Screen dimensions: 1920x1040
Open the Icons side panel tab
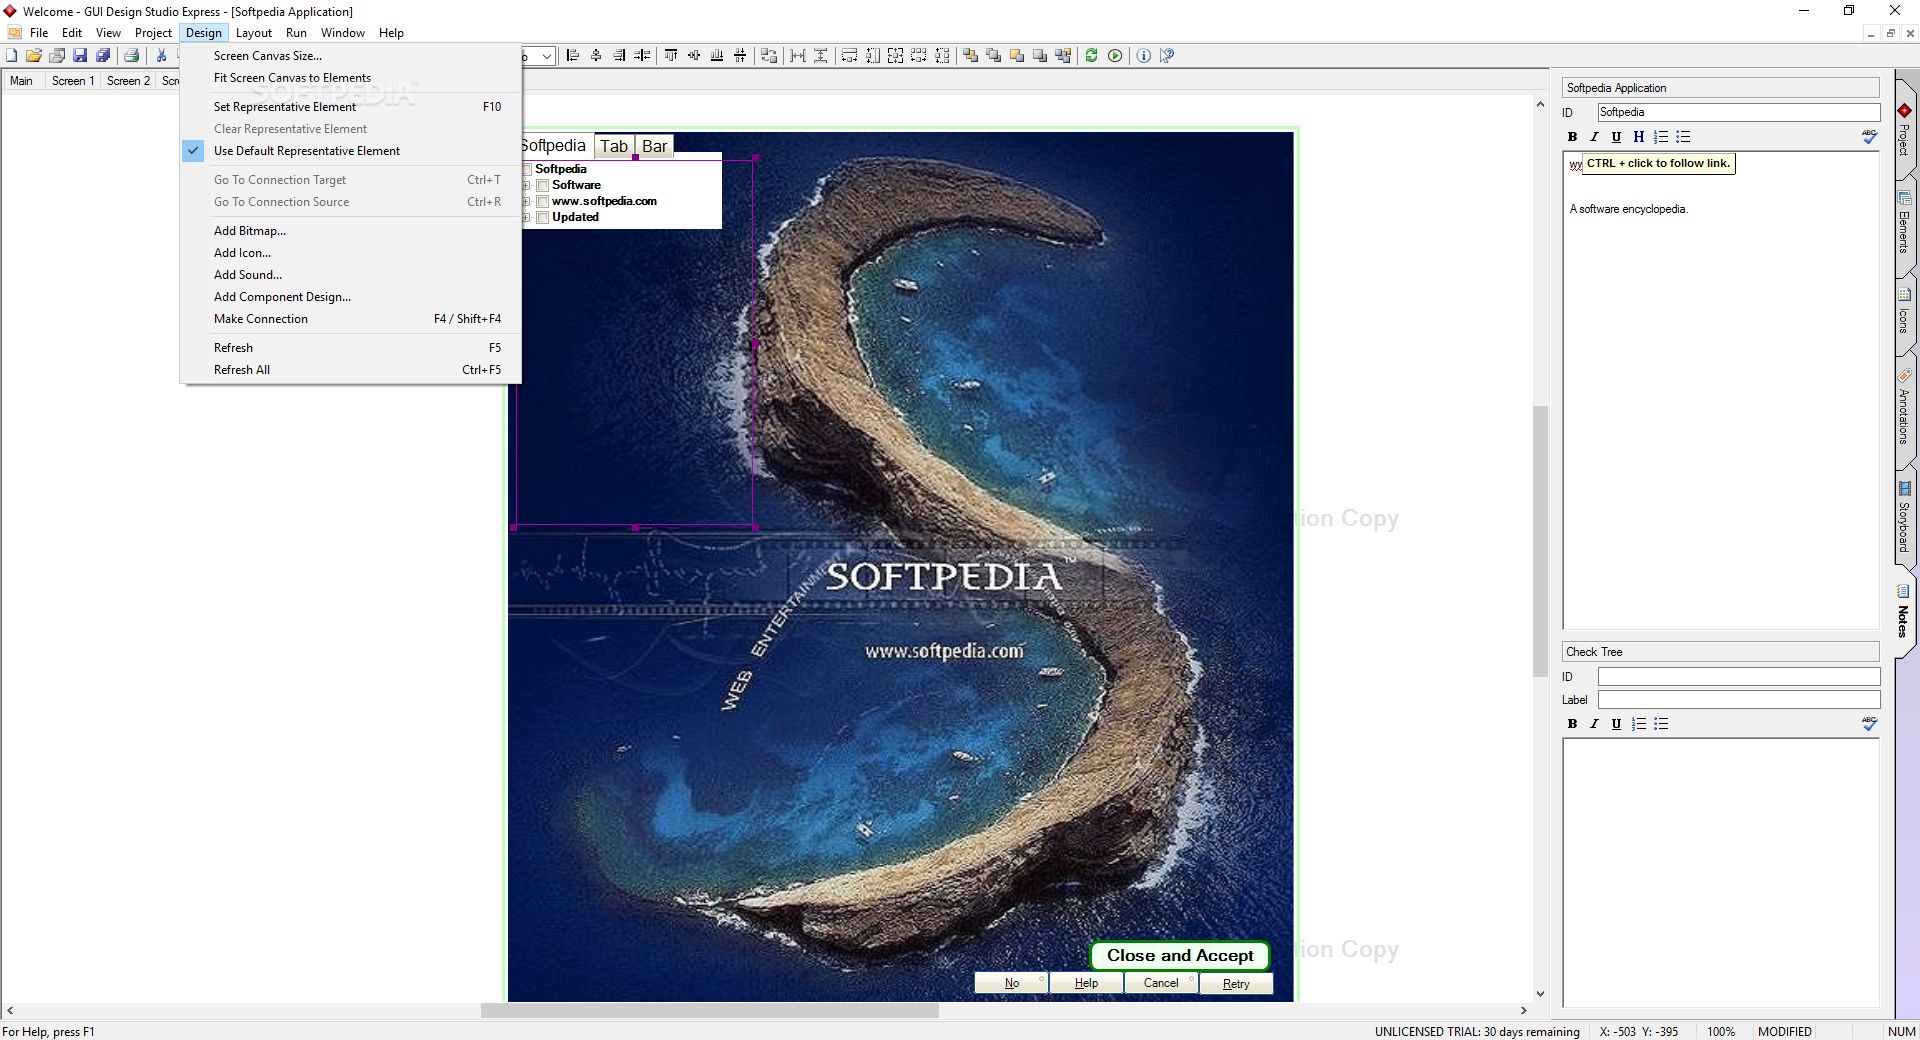(x=1904, y=313)
